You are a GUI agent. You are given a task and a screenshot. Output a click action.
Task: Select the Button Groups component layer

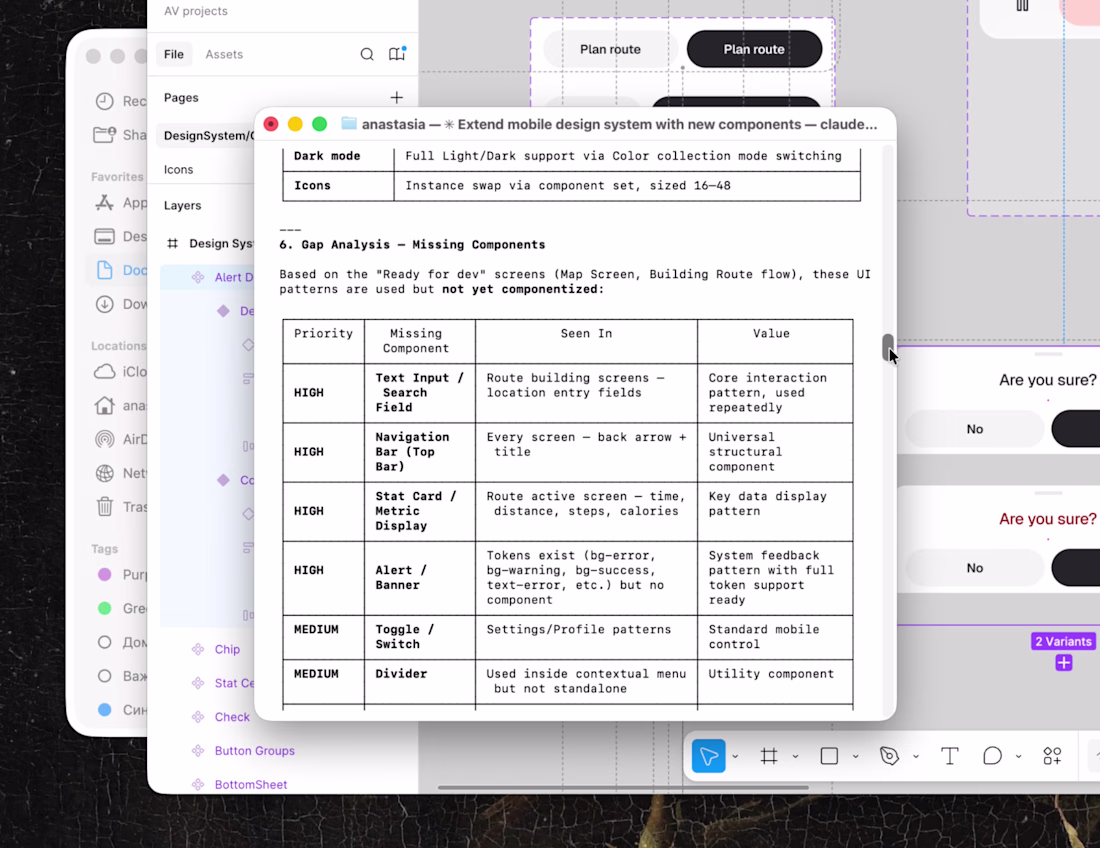(255, 751)
